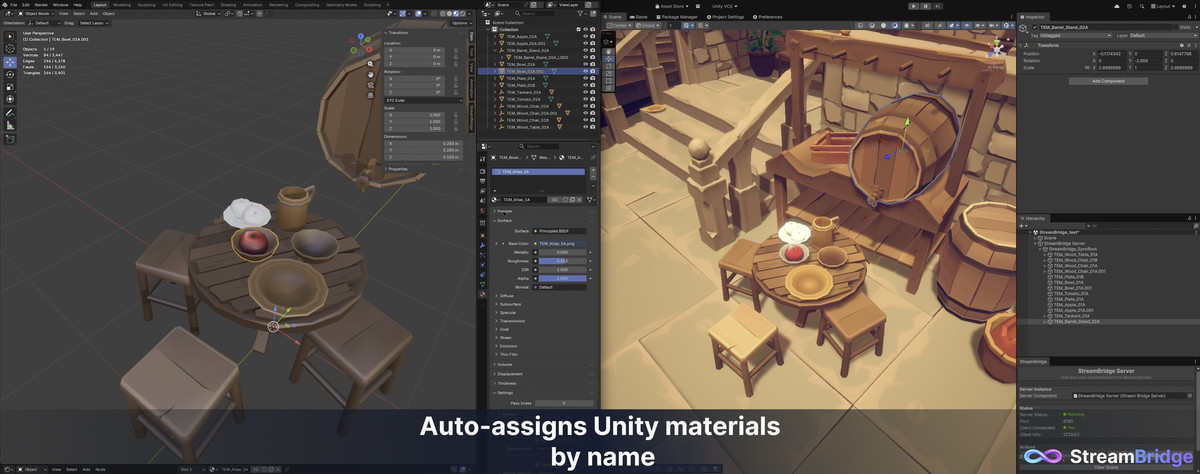Image resolution: width=1200 pixels, height=474 pixels.
Task: Click Unity scene orientation gizmo
Action: 998,47
